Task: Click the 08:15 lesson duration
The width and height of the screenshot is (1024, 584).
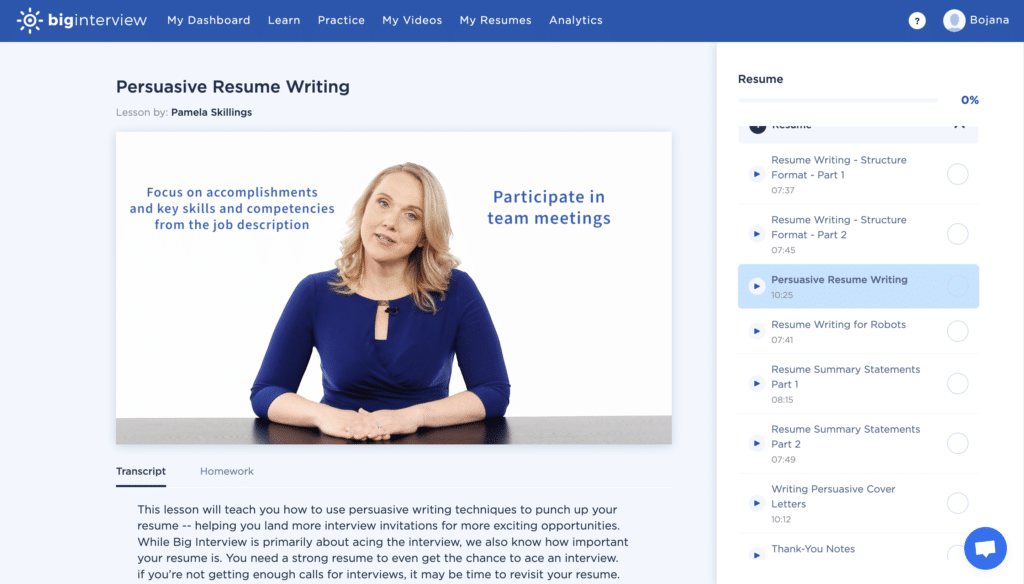Action: (x=782, y=400)
